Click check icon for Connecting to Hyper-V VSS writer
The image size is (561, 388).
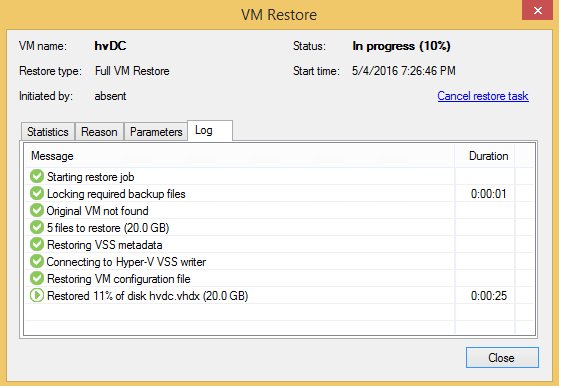click(36, 262)
